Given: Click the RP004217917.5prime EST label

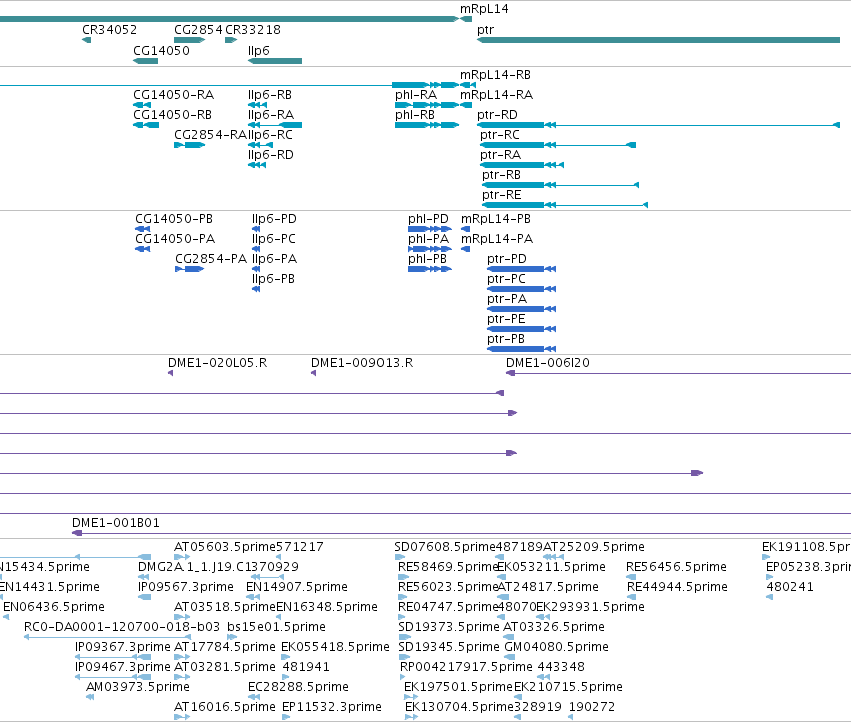Looking at the screenshot, I should point(466,667).
